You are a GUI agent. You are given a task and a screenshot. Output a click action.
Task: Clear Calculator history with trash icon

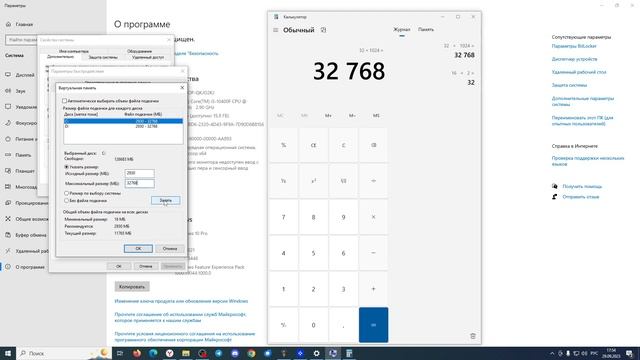point(473,336)
